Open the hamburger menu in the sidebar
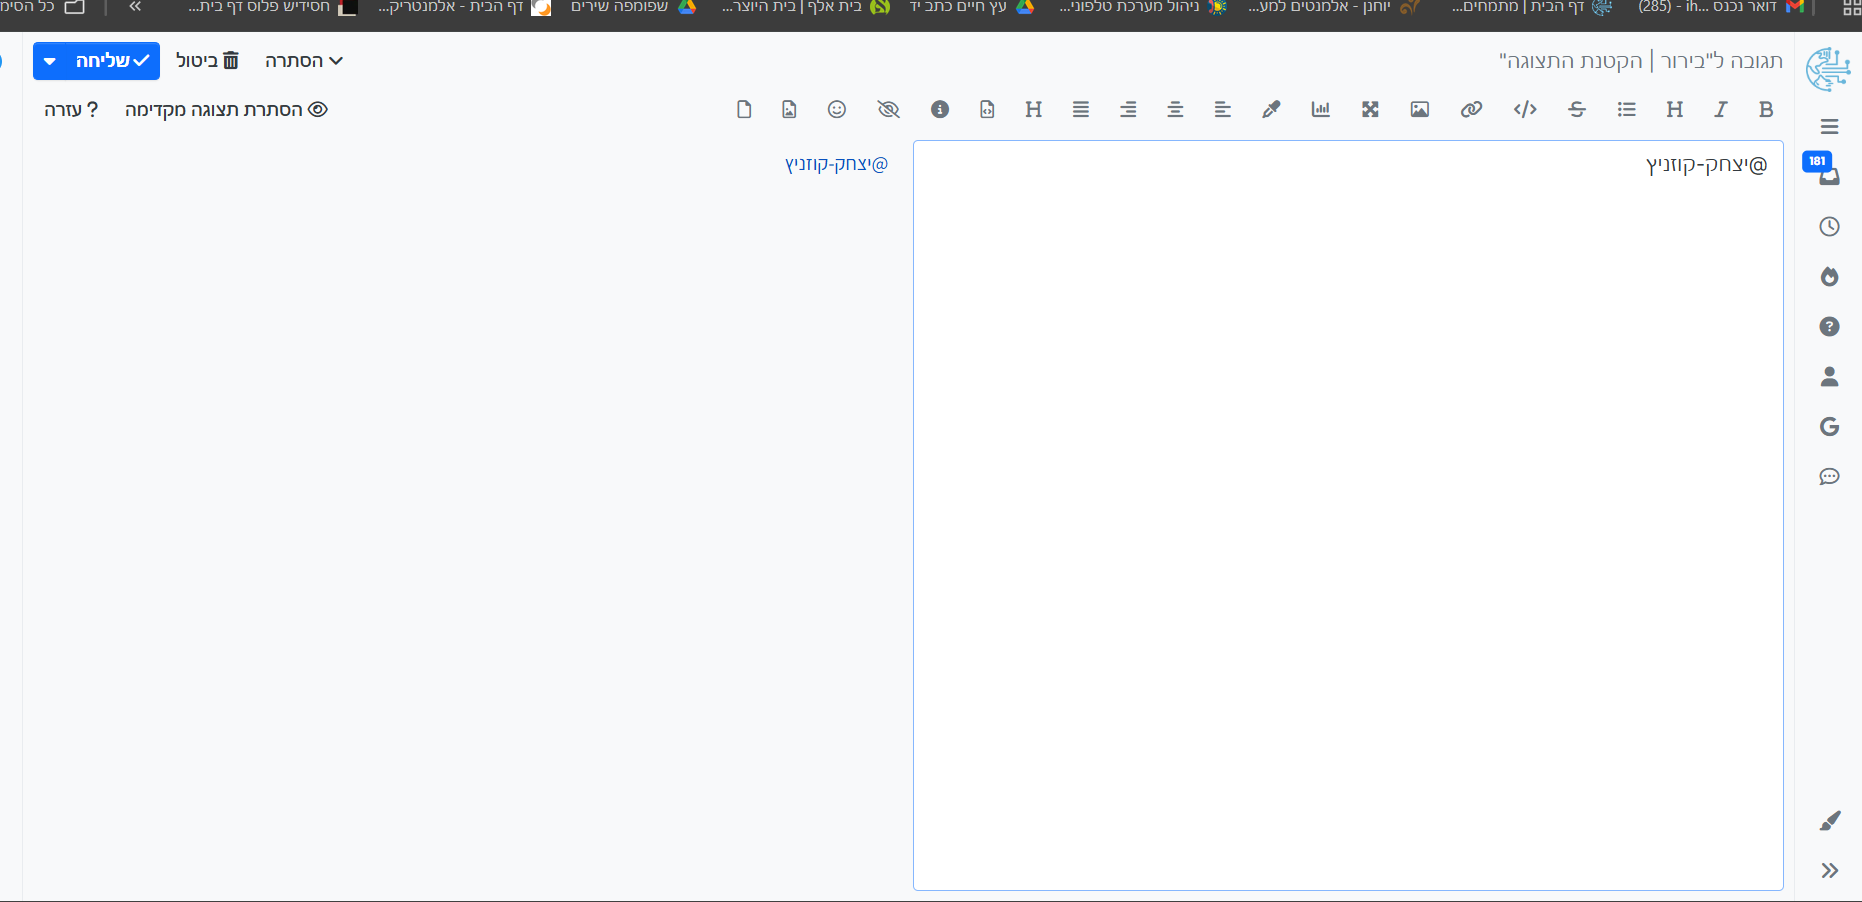1862x902 pixels. [x=1829, y=127]
